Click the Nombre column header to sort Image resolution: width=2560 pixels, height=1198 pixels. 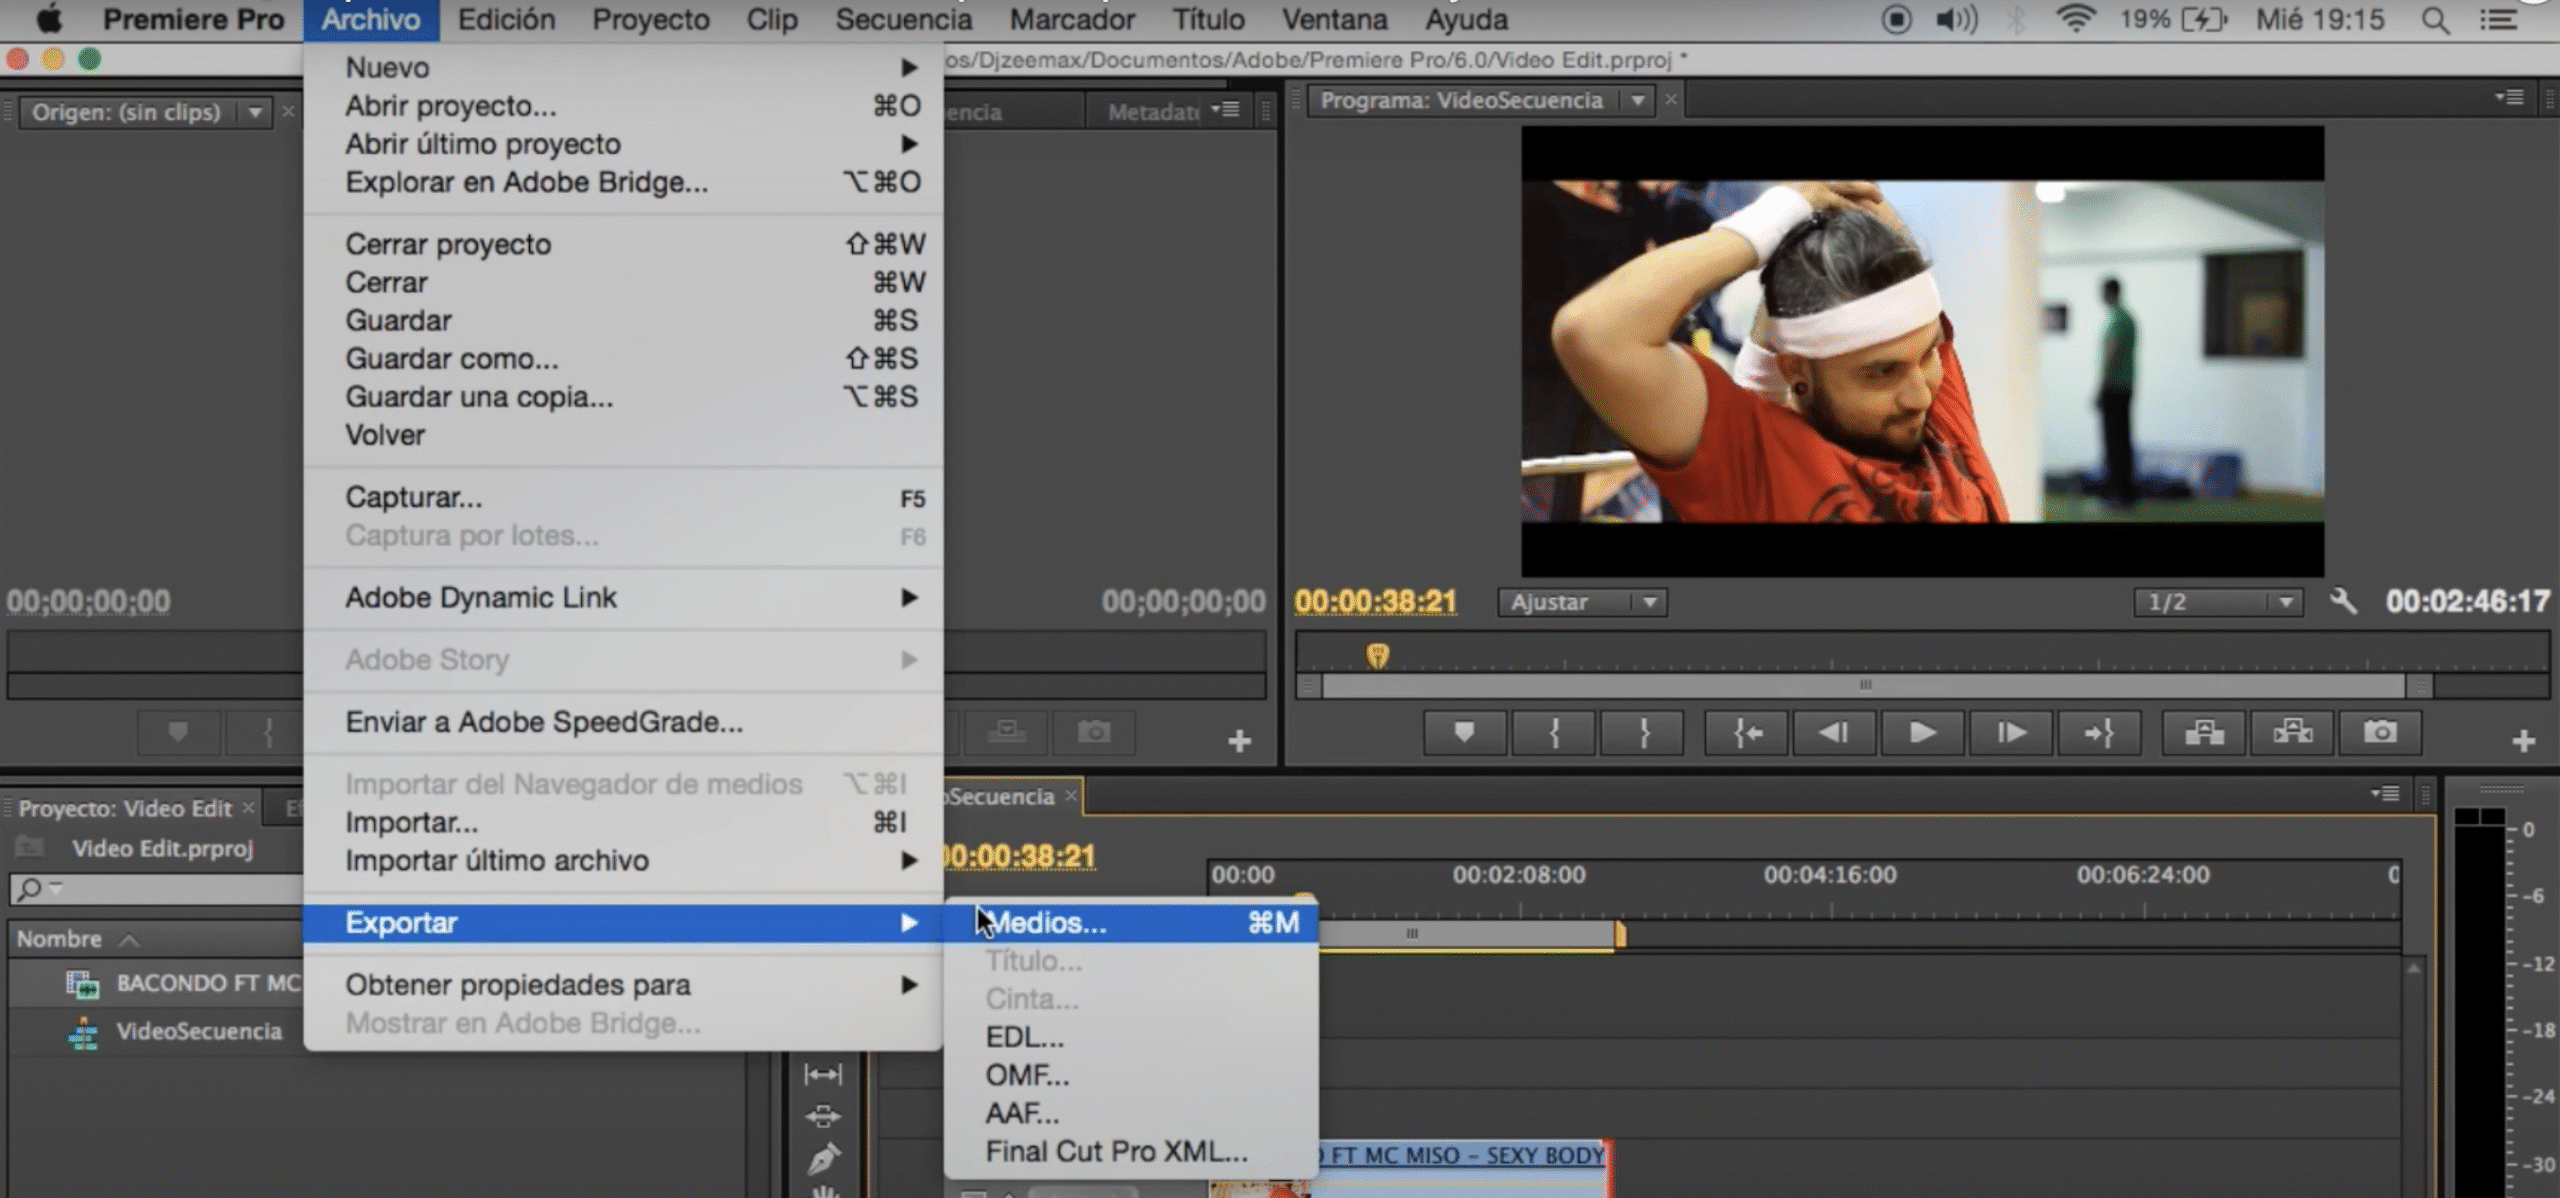tap(60, 939)
